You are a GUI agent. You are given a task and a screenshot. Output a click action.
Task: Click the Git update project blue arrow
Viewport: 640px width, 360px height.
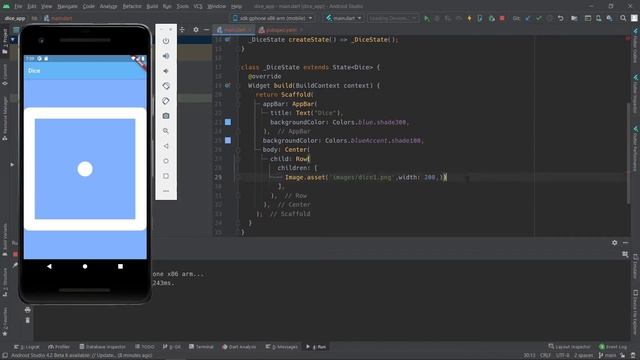(528, 18)
